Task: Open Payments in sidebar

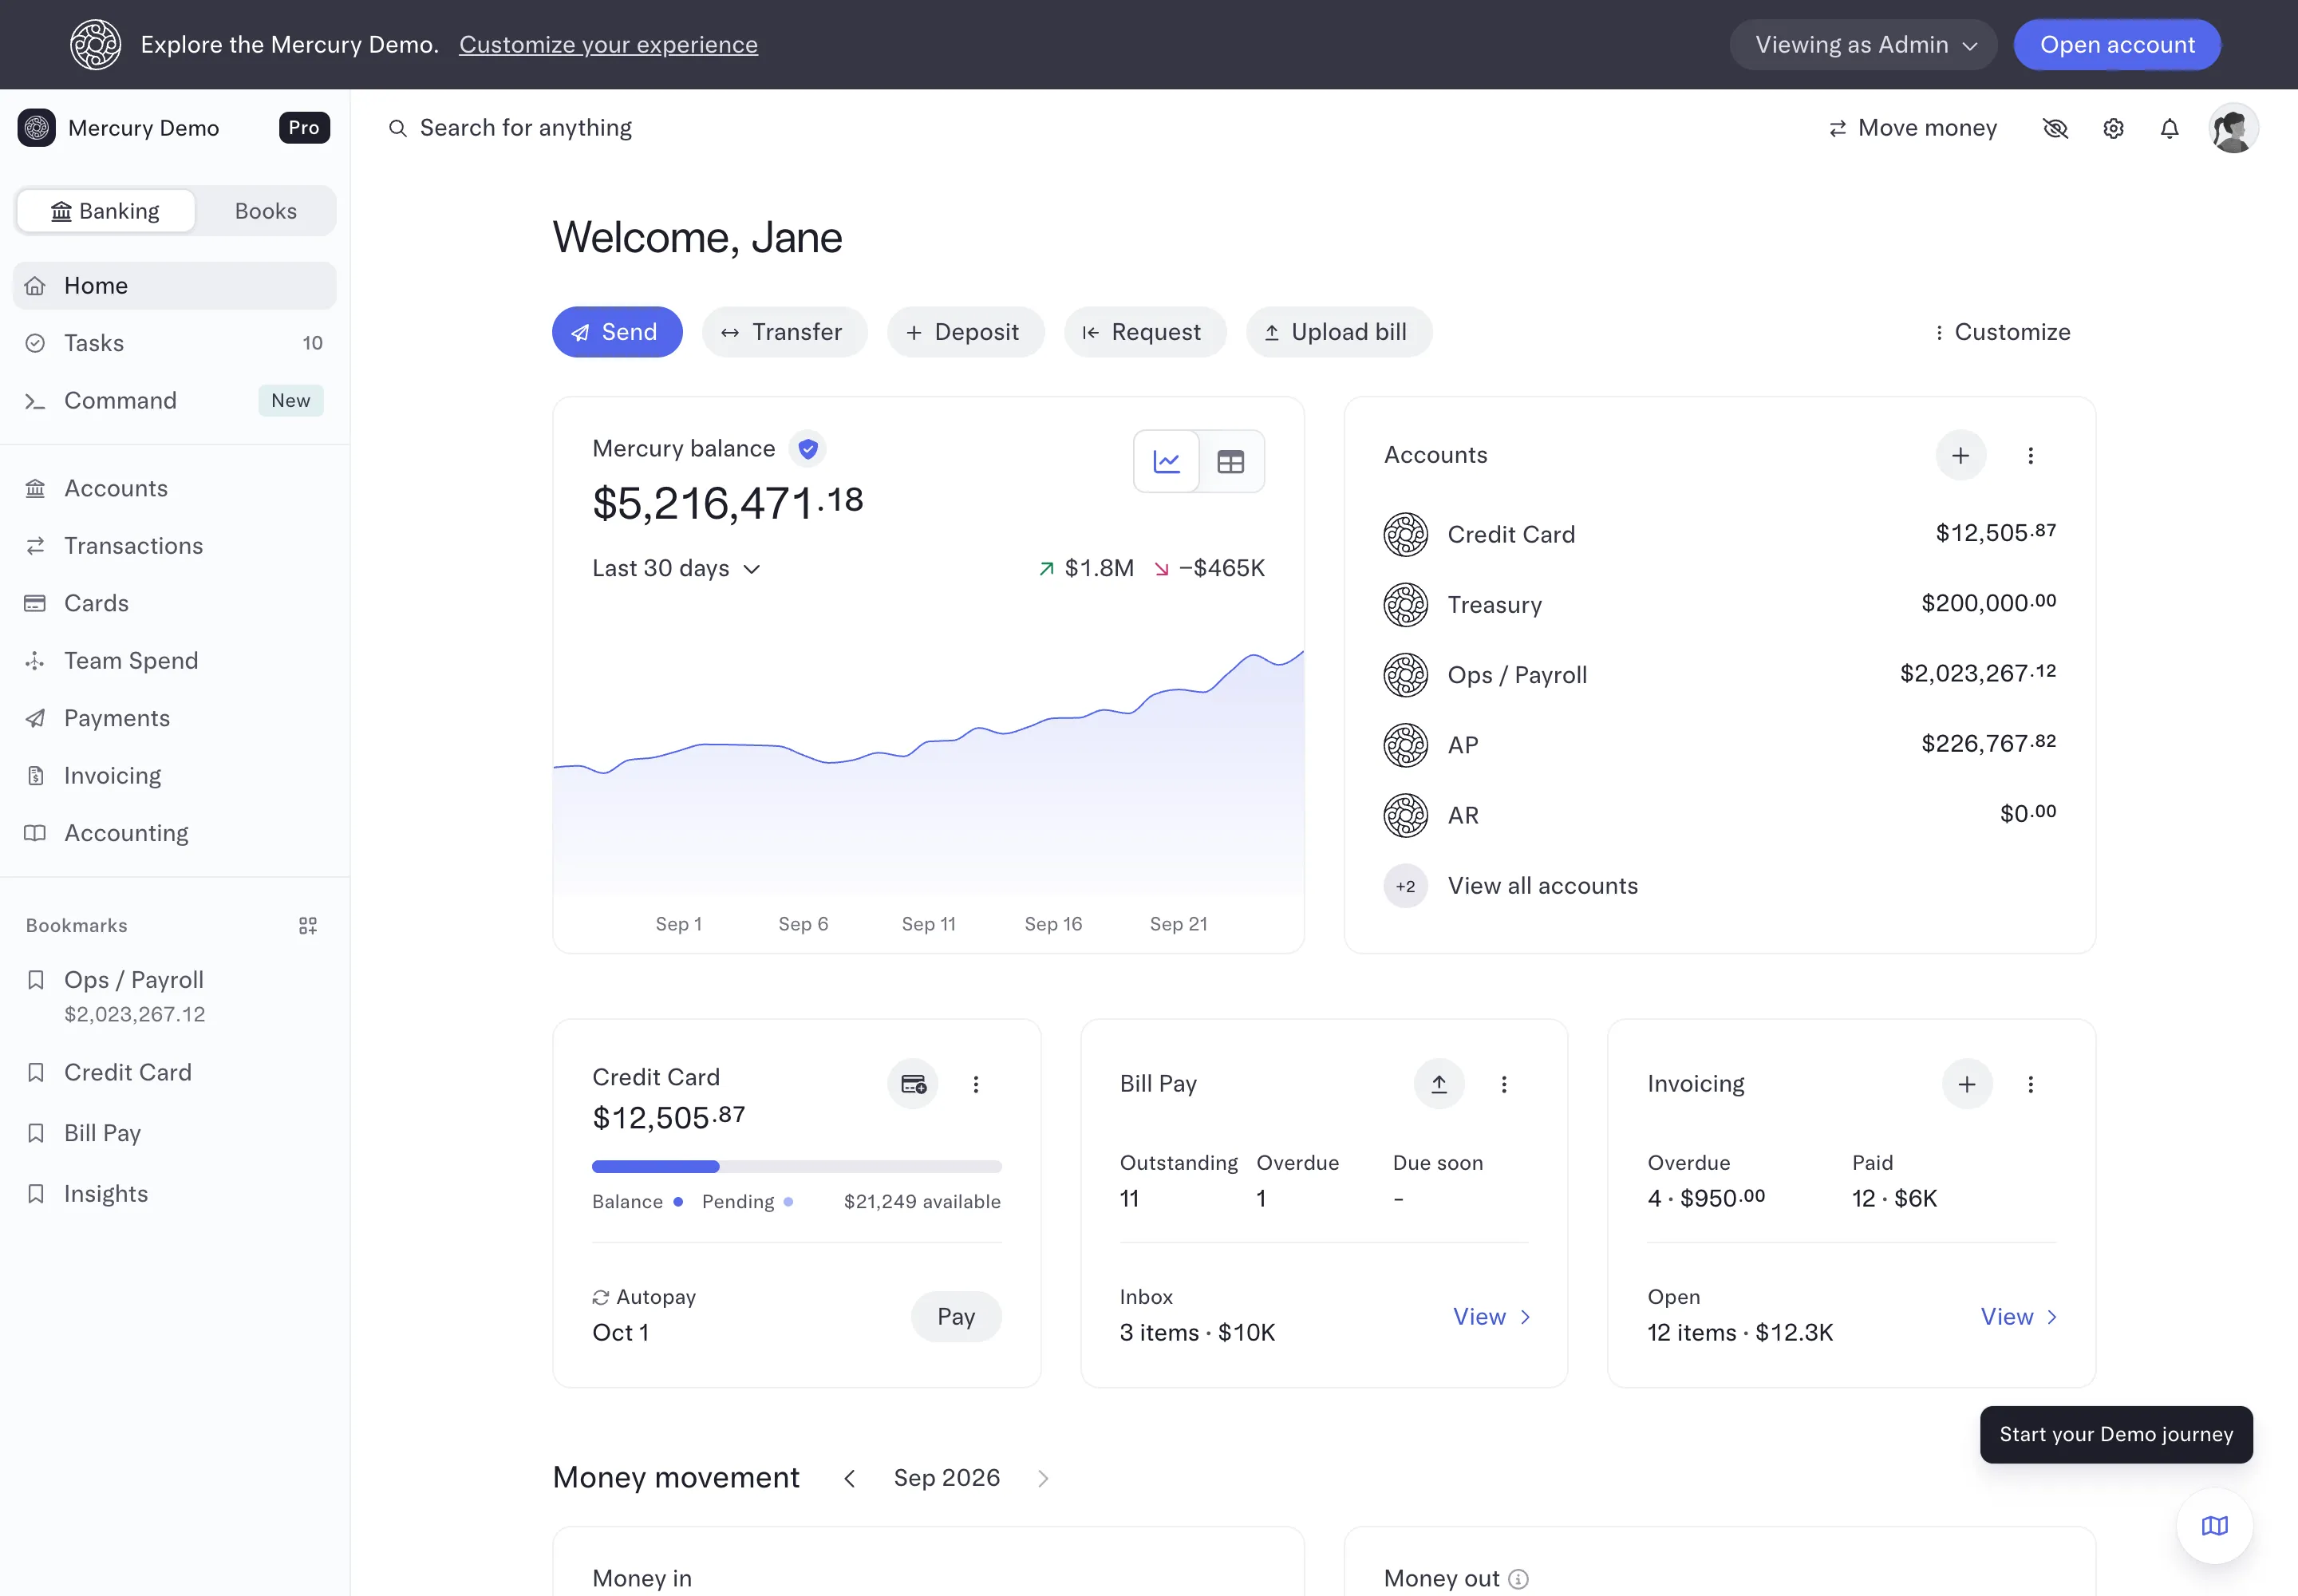Action: [x=174, y=718]
